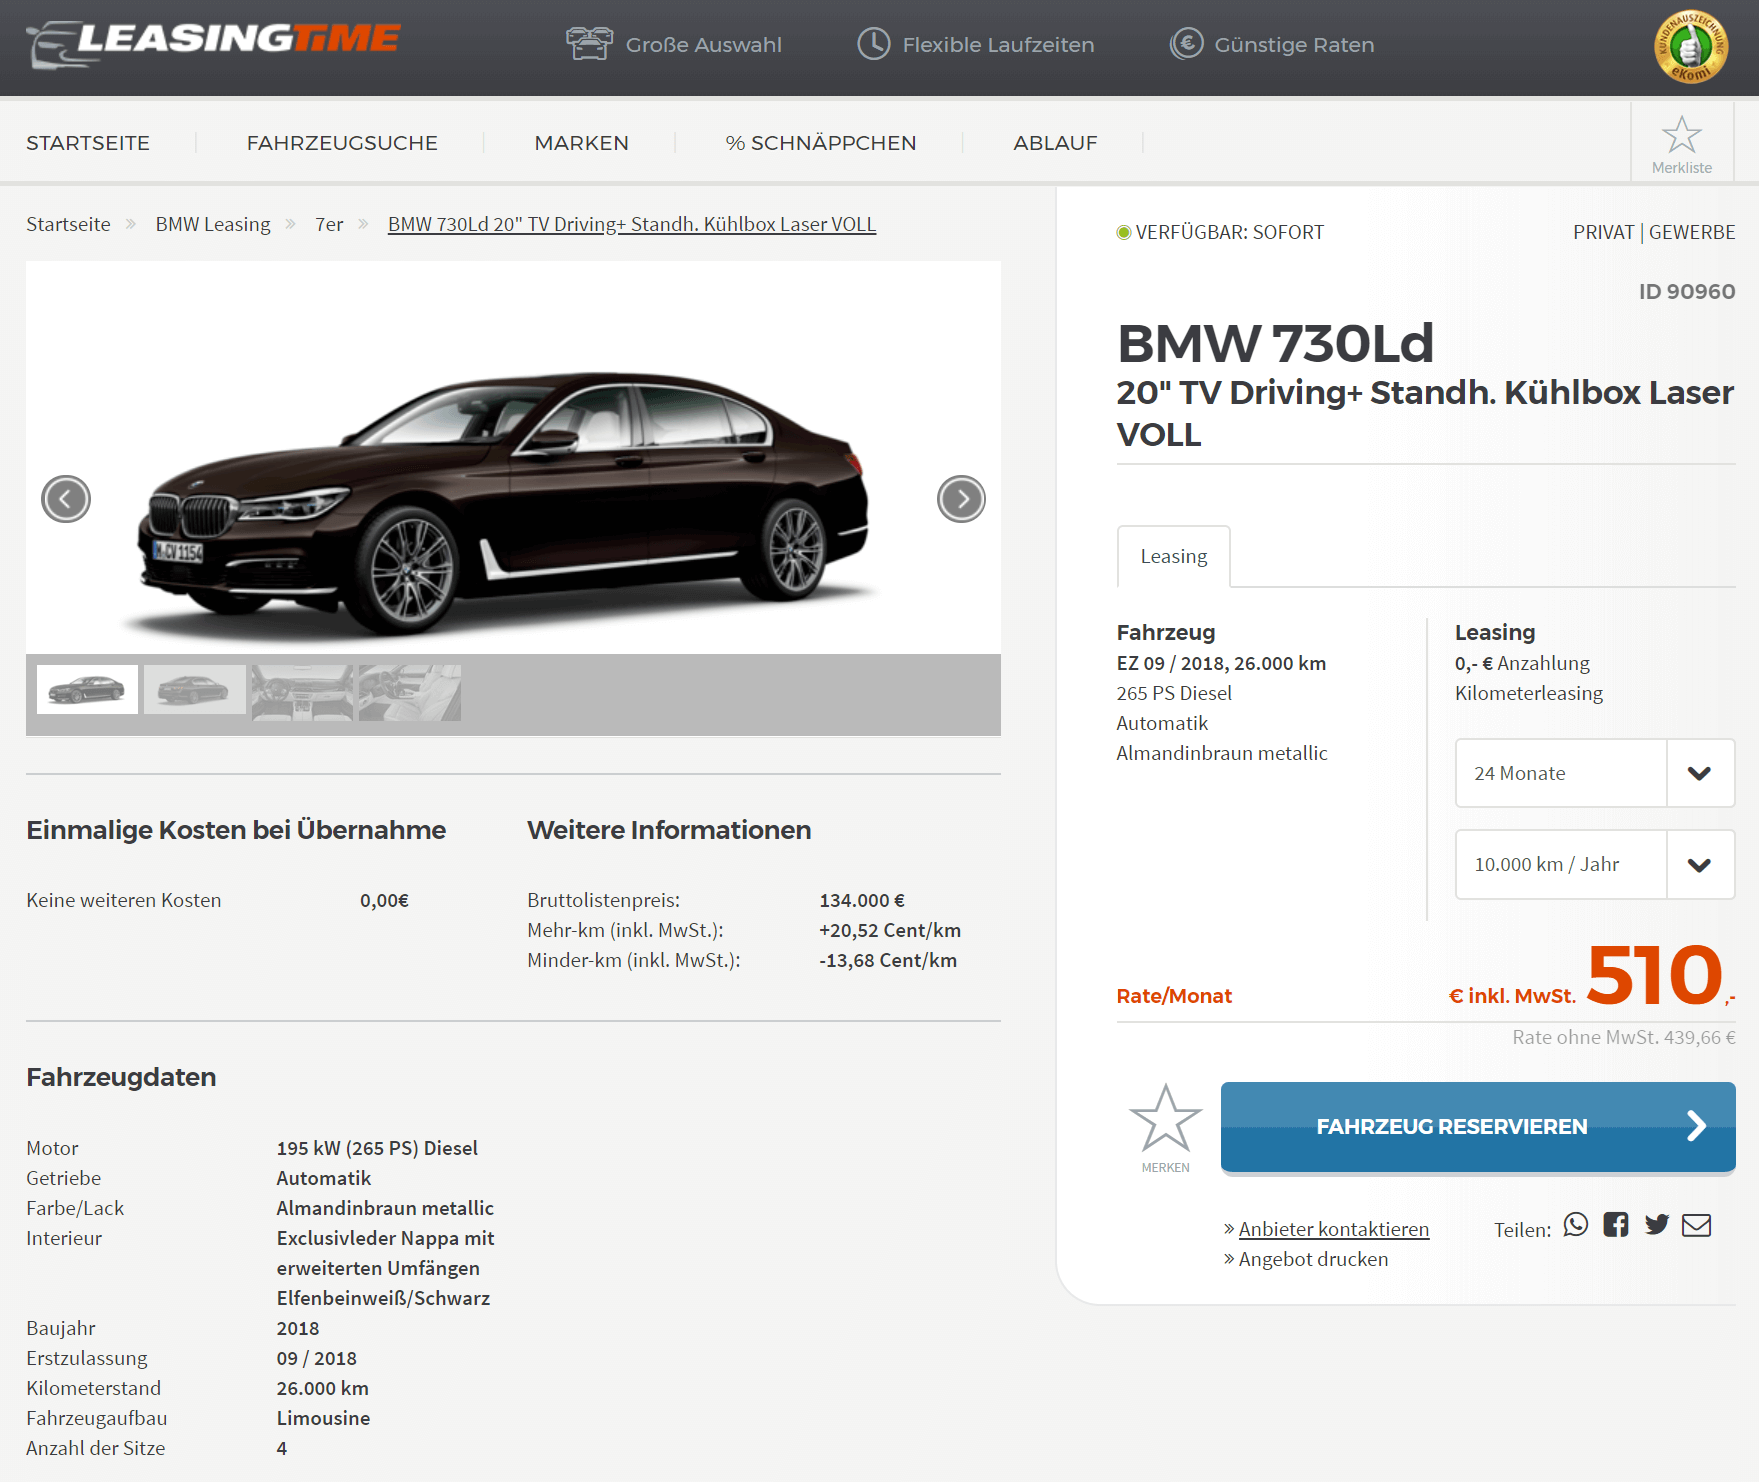Click Anbieter kontaktieren link
The image size is (1759, 1482).
(1334, 1229)
